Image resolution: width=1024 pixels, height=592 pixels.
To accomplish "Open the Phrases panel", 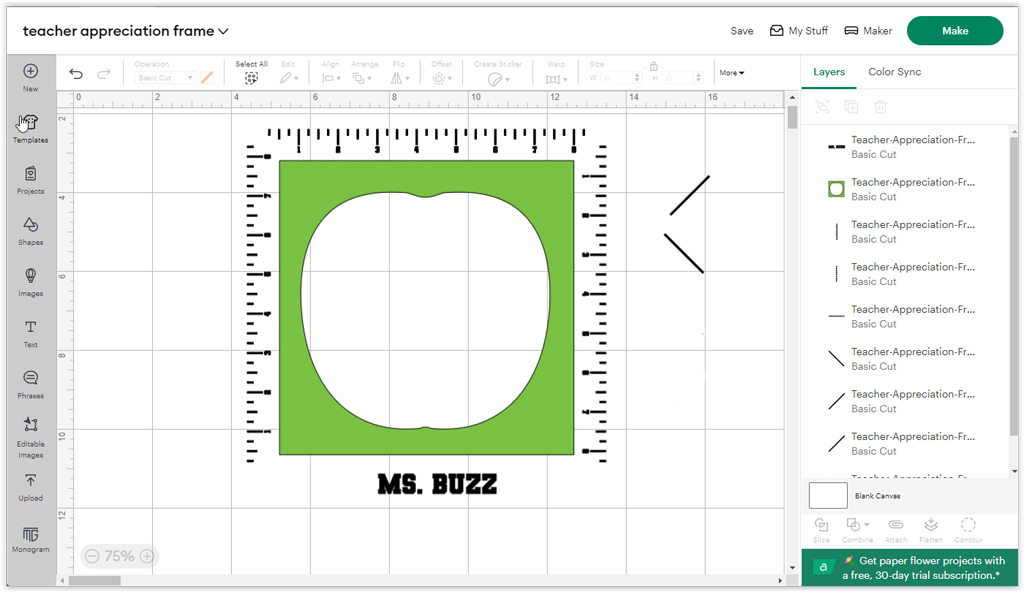I will (x=30, y=383).
